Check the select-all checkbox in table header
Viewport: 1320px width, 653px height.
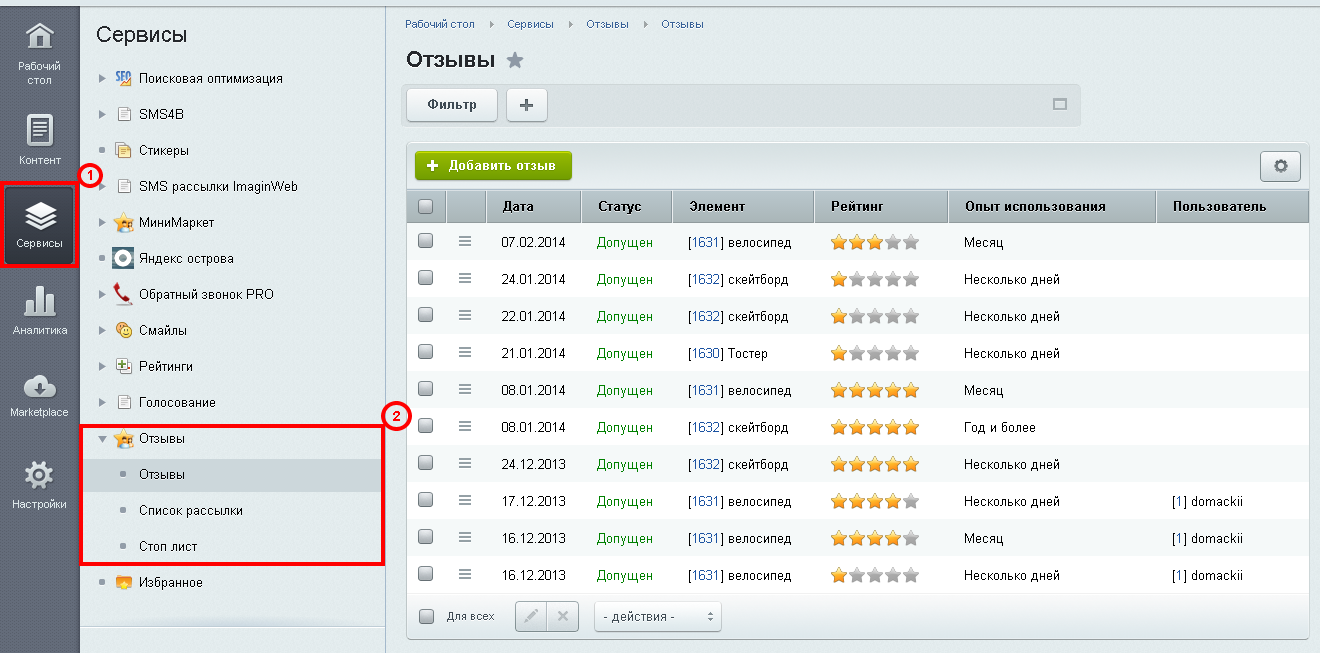pos(426,207)
